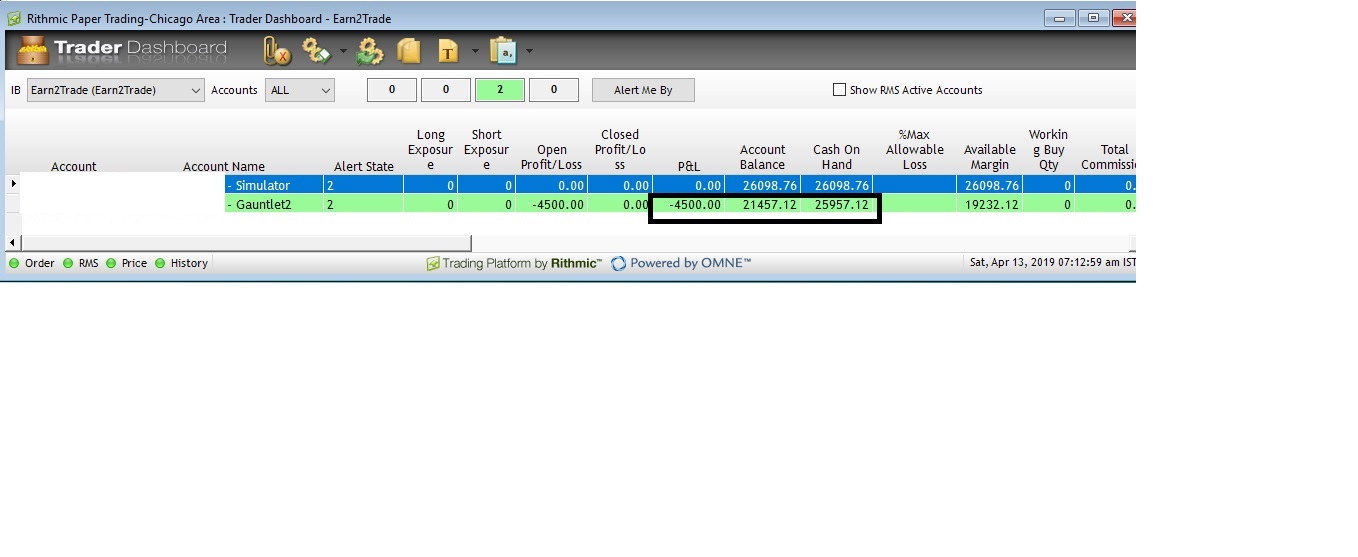Expand the arrow beside the clipboard icon
This screenshot has width=1358, height=557.
pos(529,51)
